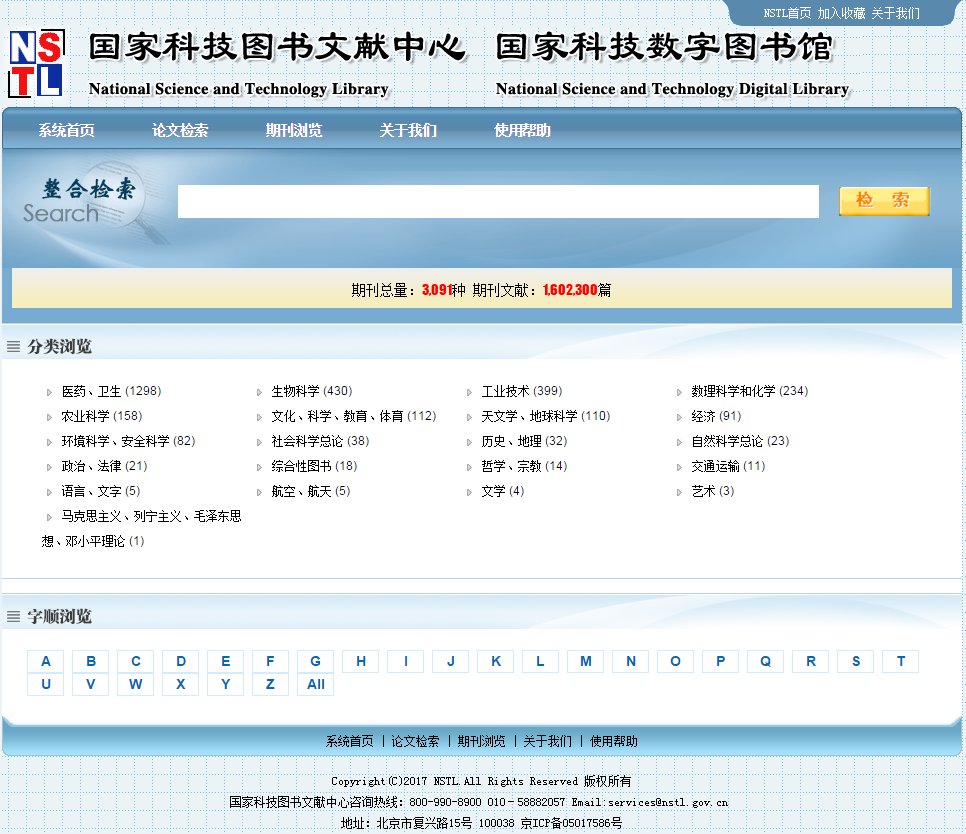Screen dimensions: 966x834
Task: Browse journals starting with letter M
Action: 586,661
